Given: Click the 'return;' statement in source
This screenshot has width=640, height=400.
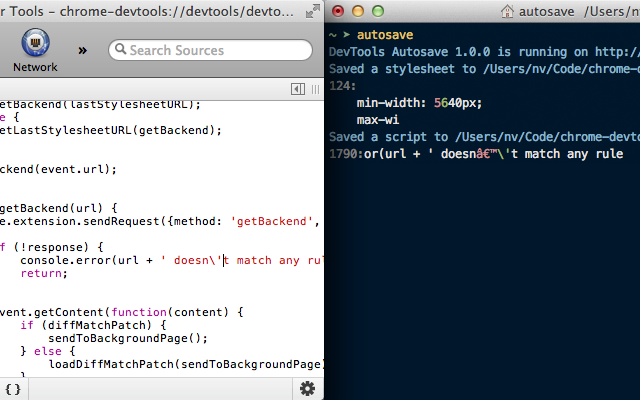Looking at the screenshot, I should (44, 273).
